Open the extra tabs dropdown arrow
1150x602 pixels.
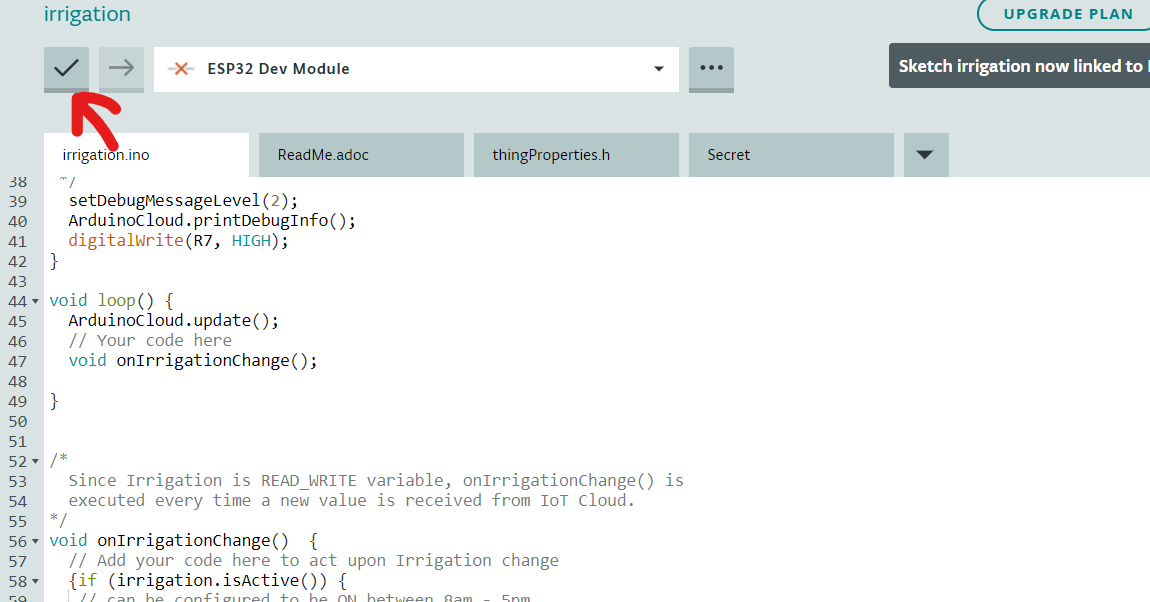pos(925,155)
